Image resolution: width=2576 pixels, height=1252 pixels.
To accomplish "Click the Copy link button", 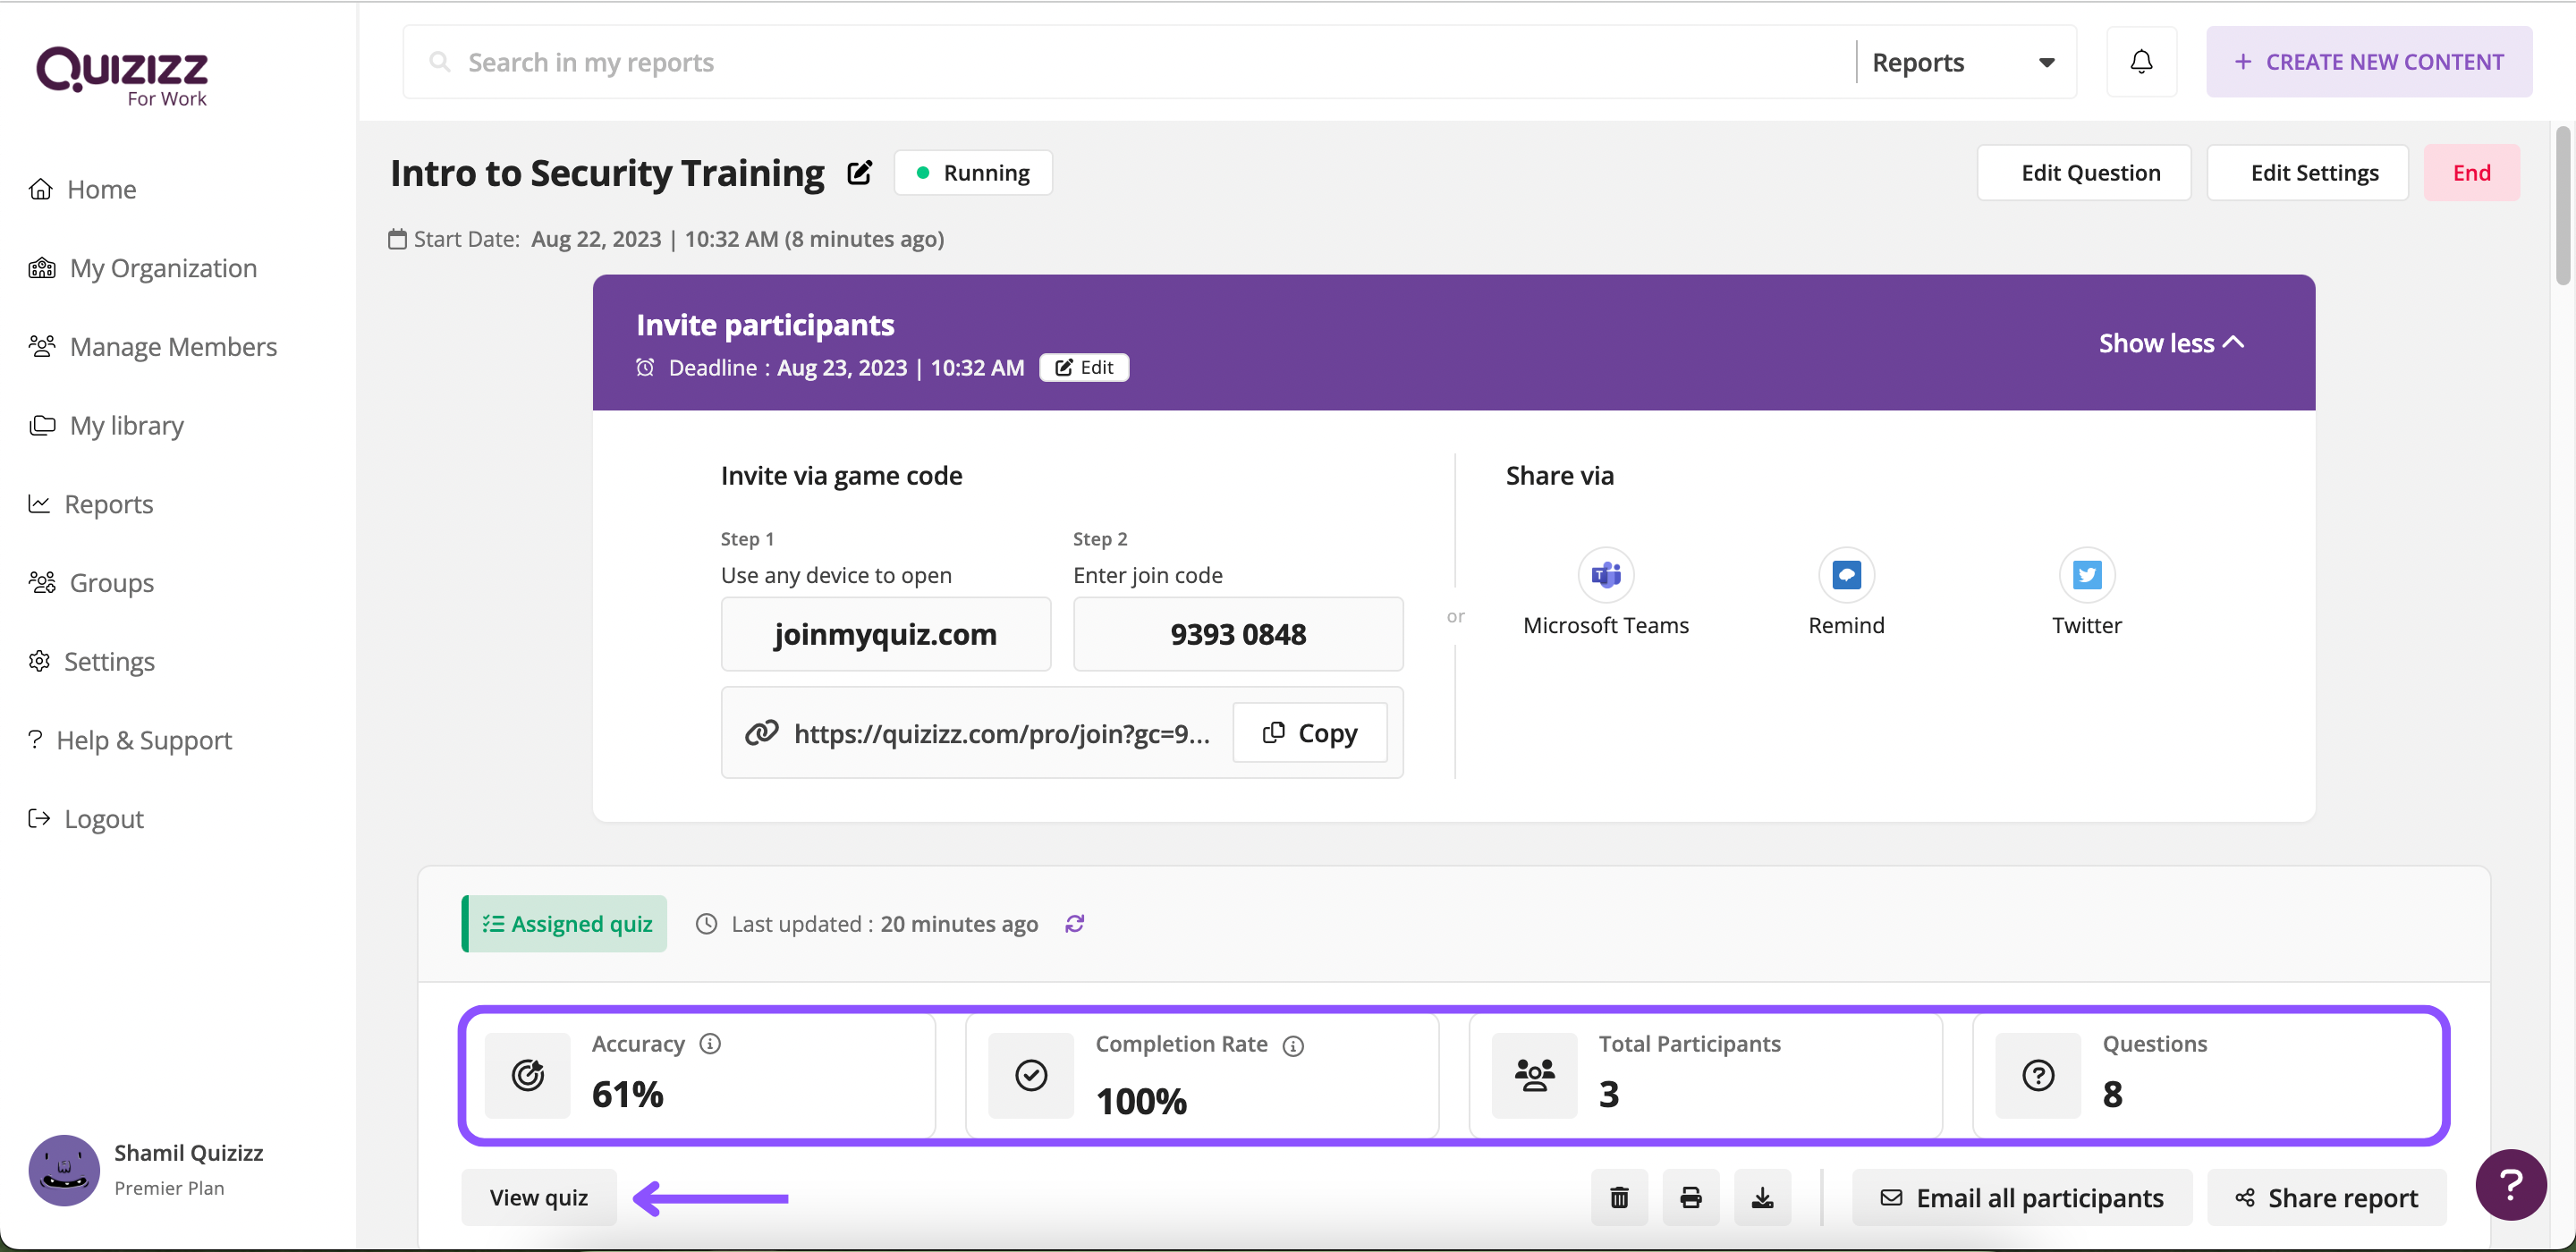I will coord(1309,732).
